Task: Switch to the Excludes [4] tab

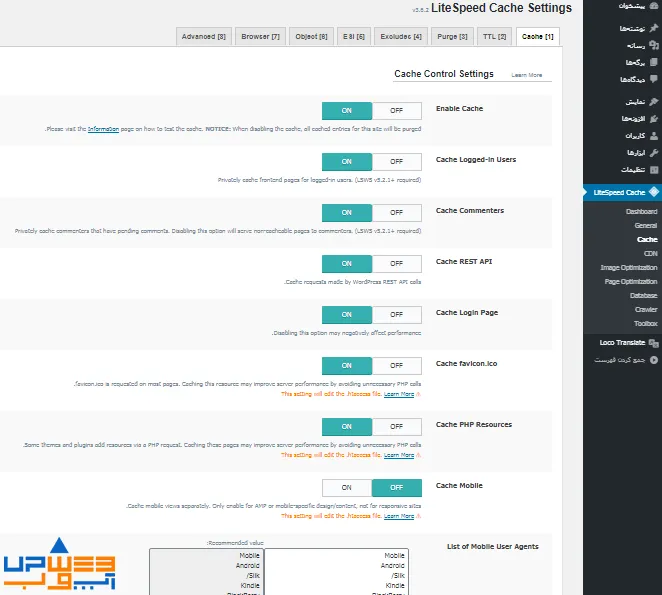Action: point(401,37)
